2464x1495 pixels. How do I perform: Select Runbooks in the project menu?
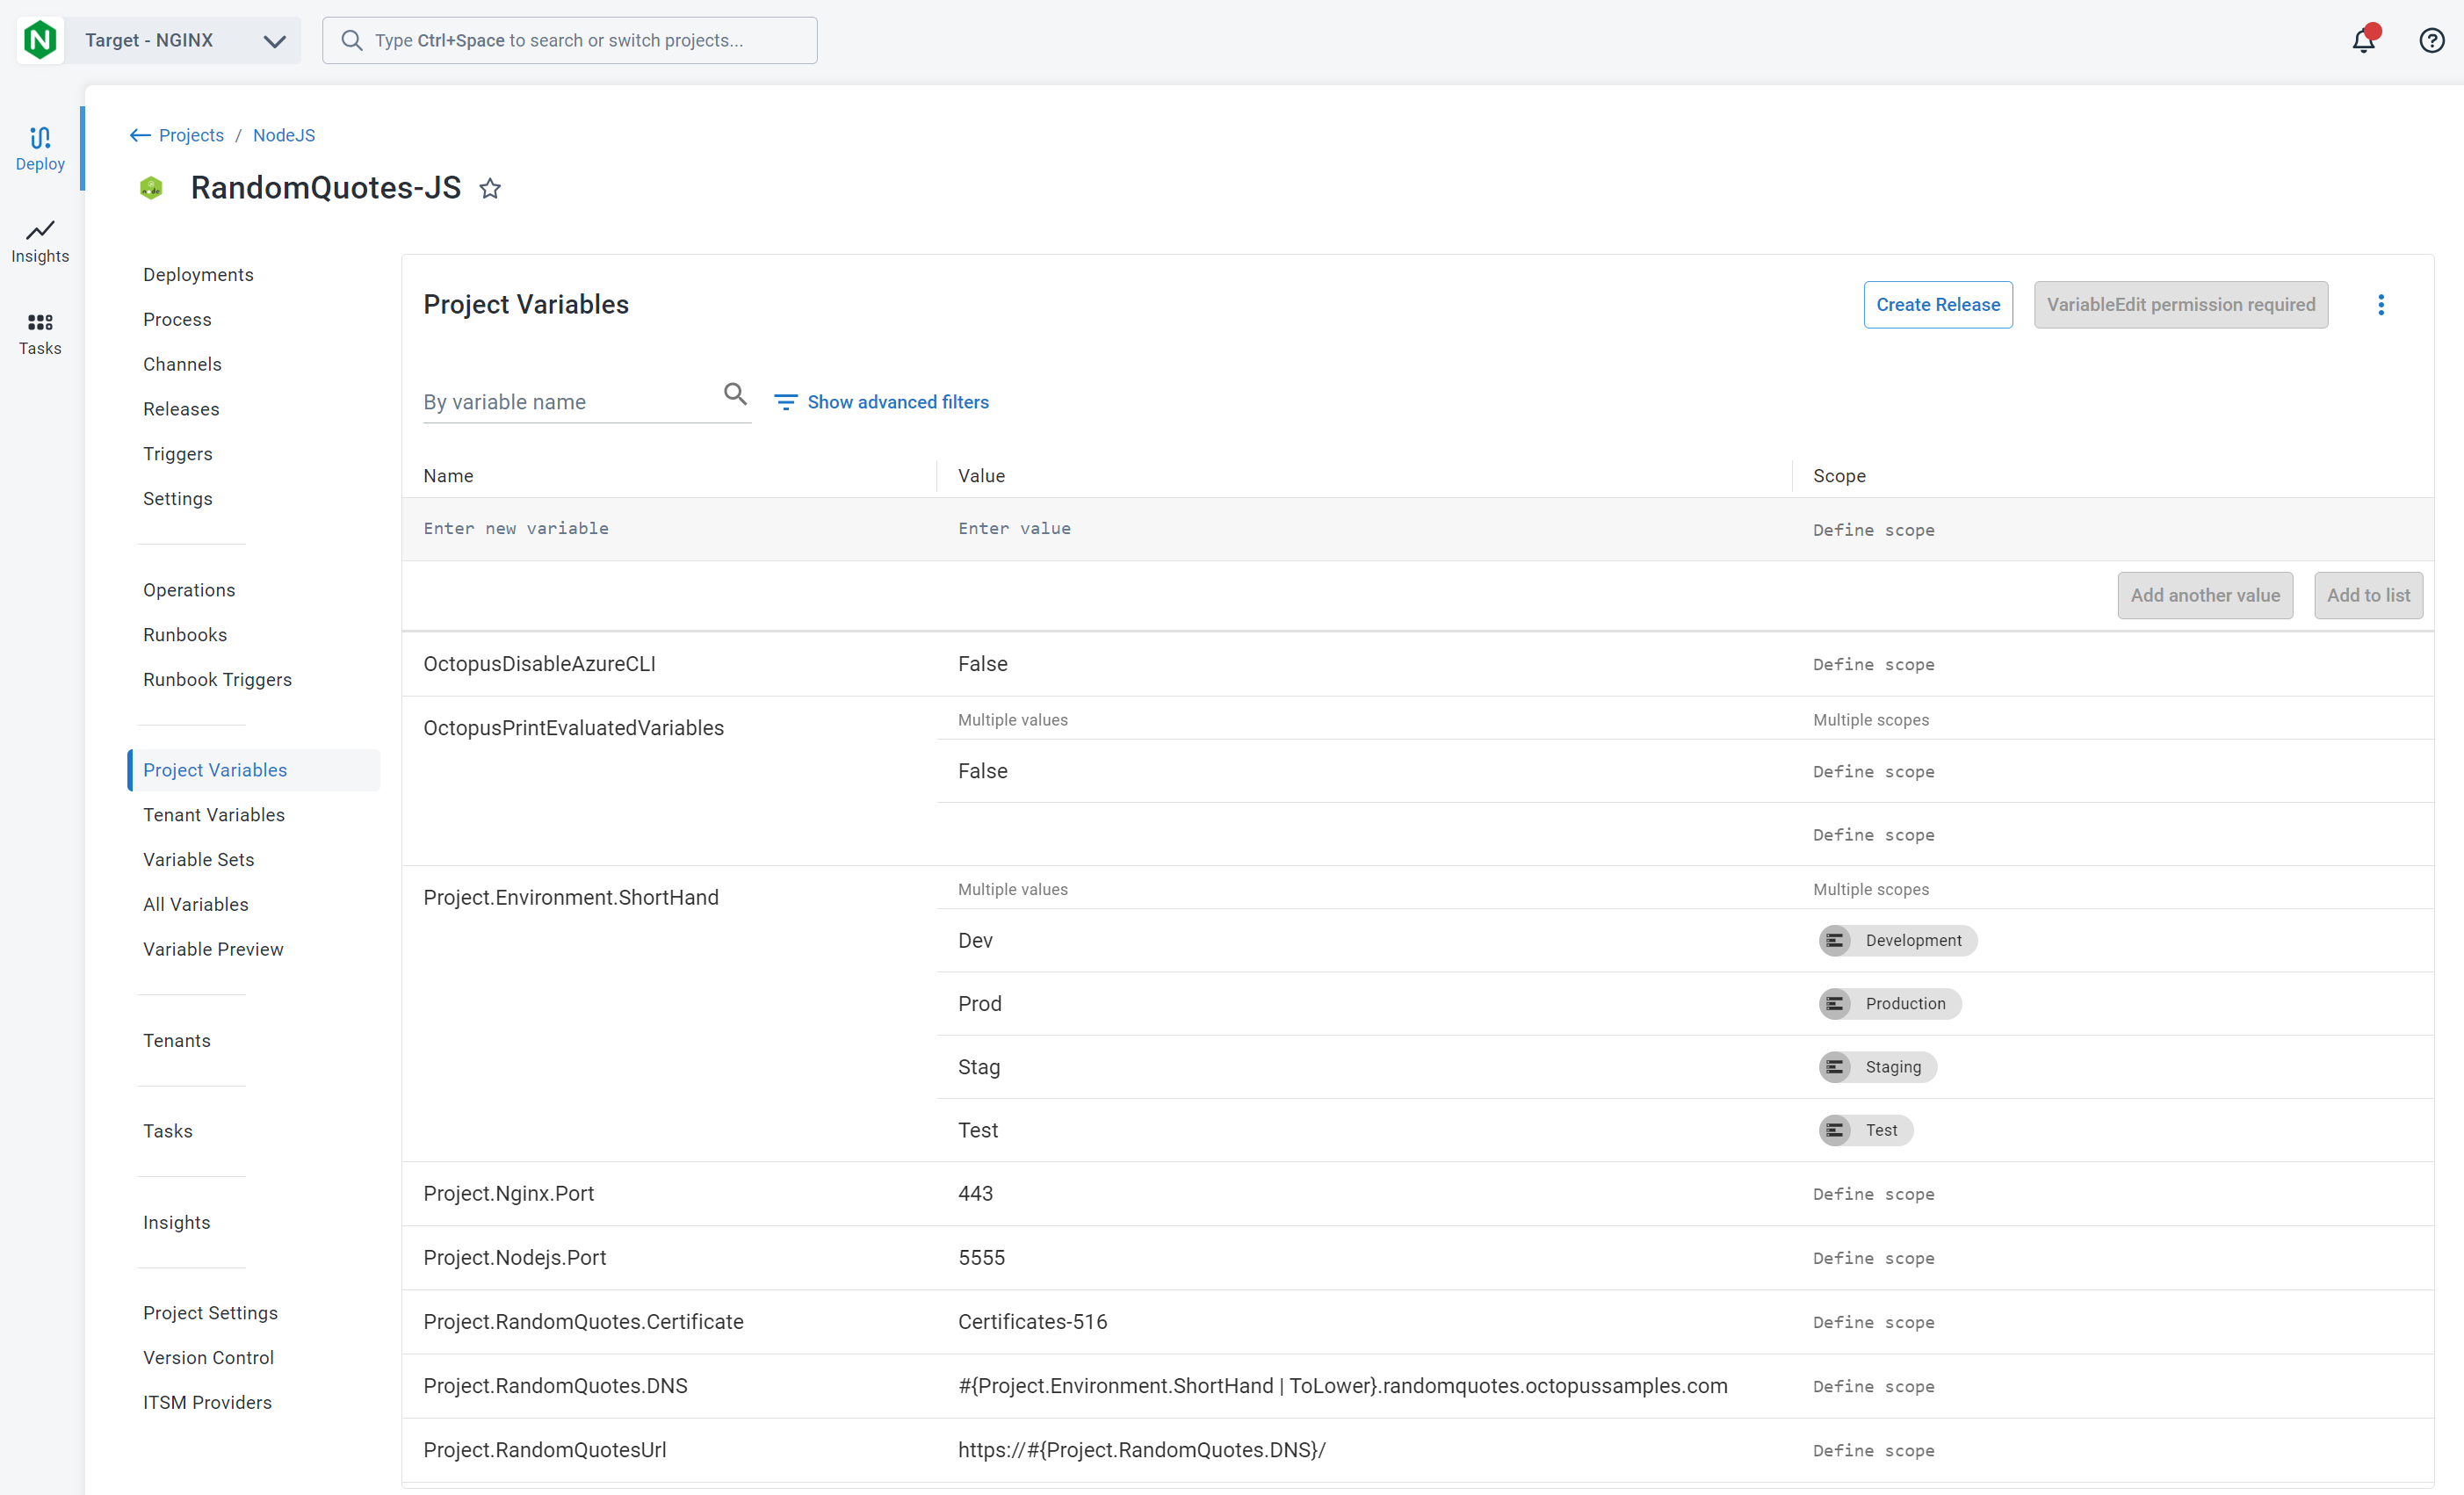click(185, 634)
